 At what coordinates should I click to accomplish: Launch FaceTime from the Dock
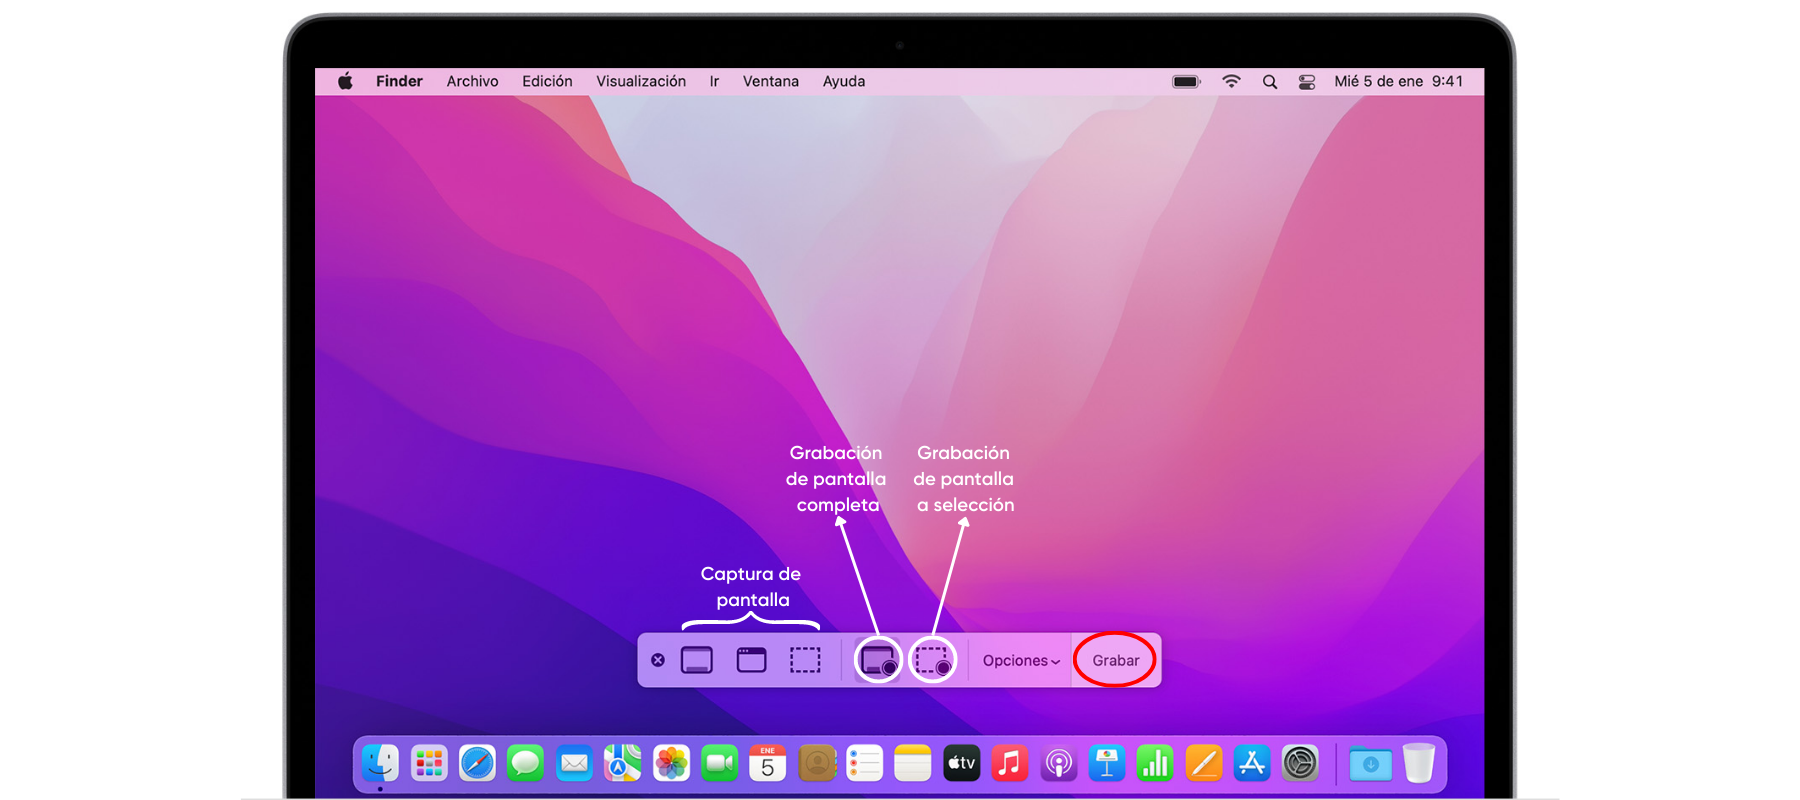tap(720, 765)
